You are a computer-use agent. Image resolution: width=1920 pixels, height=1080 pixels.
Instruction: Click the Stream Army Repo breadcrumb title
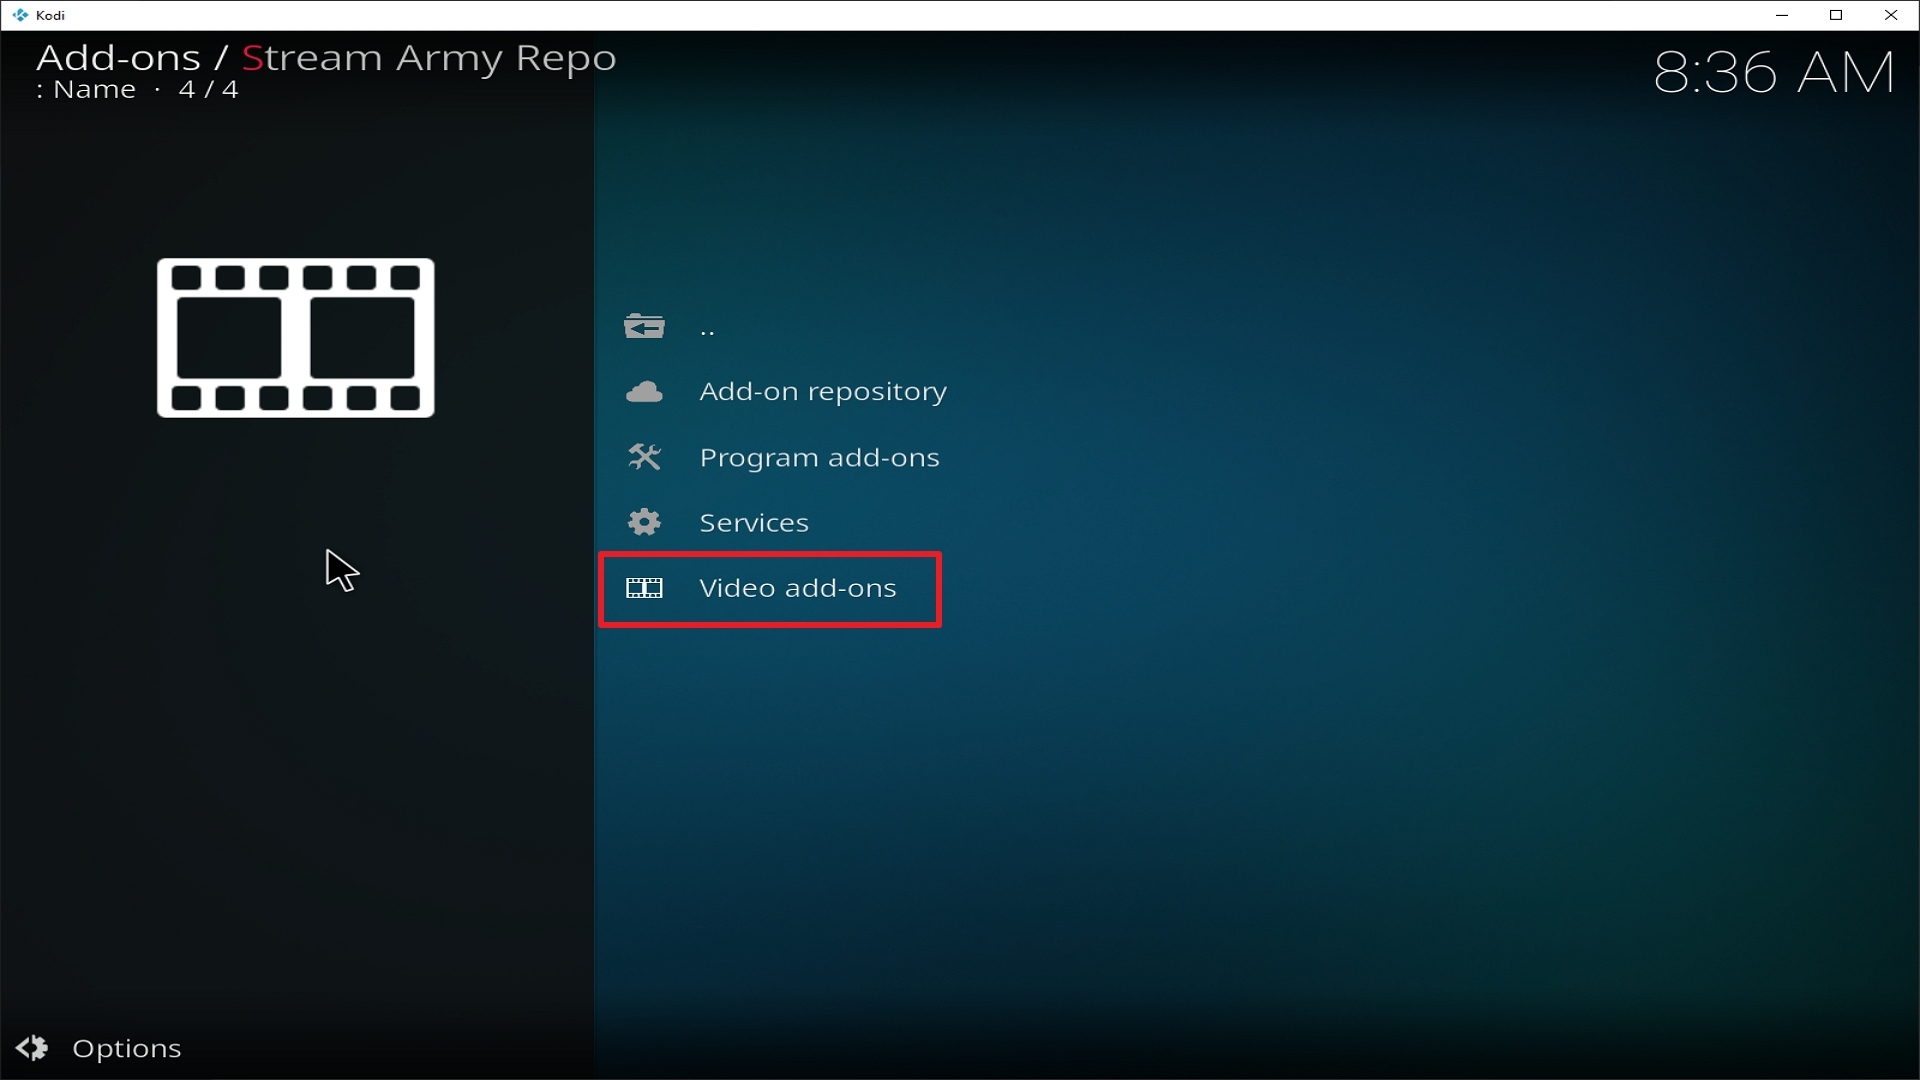429,58
